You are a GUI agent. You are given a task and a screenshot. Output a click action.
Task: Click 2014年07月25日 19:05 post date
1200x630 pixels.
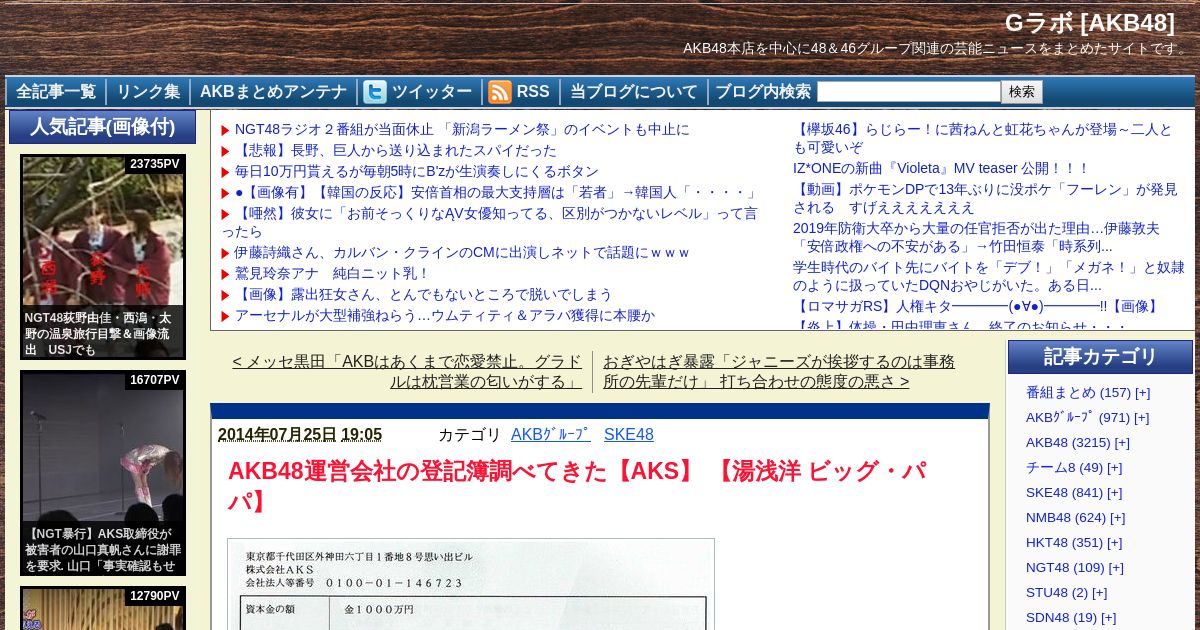(300, 434)
